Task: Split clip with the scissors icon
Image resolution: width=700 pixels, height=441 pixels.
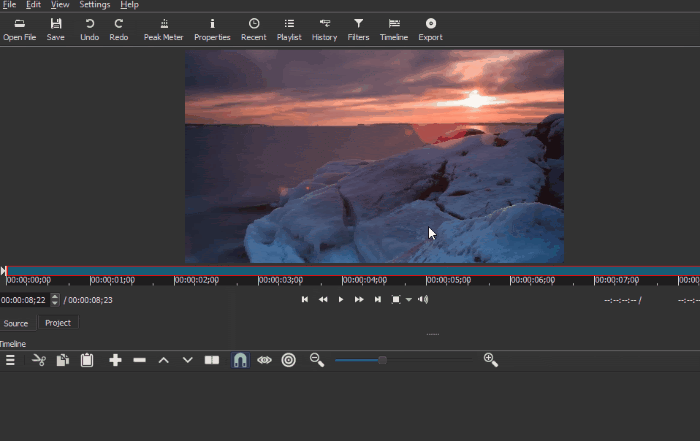Action: coord(39,360)
